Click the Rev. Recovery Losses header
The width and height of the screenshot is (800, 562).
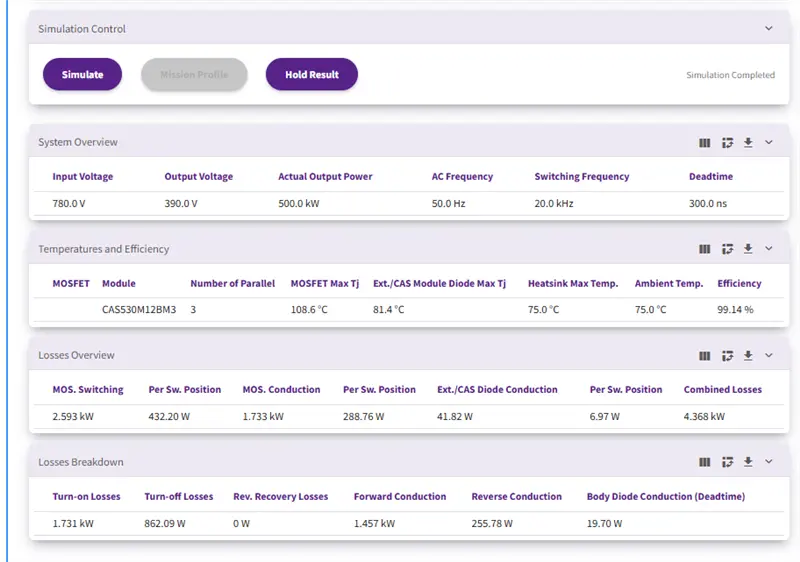coord(281,497)
